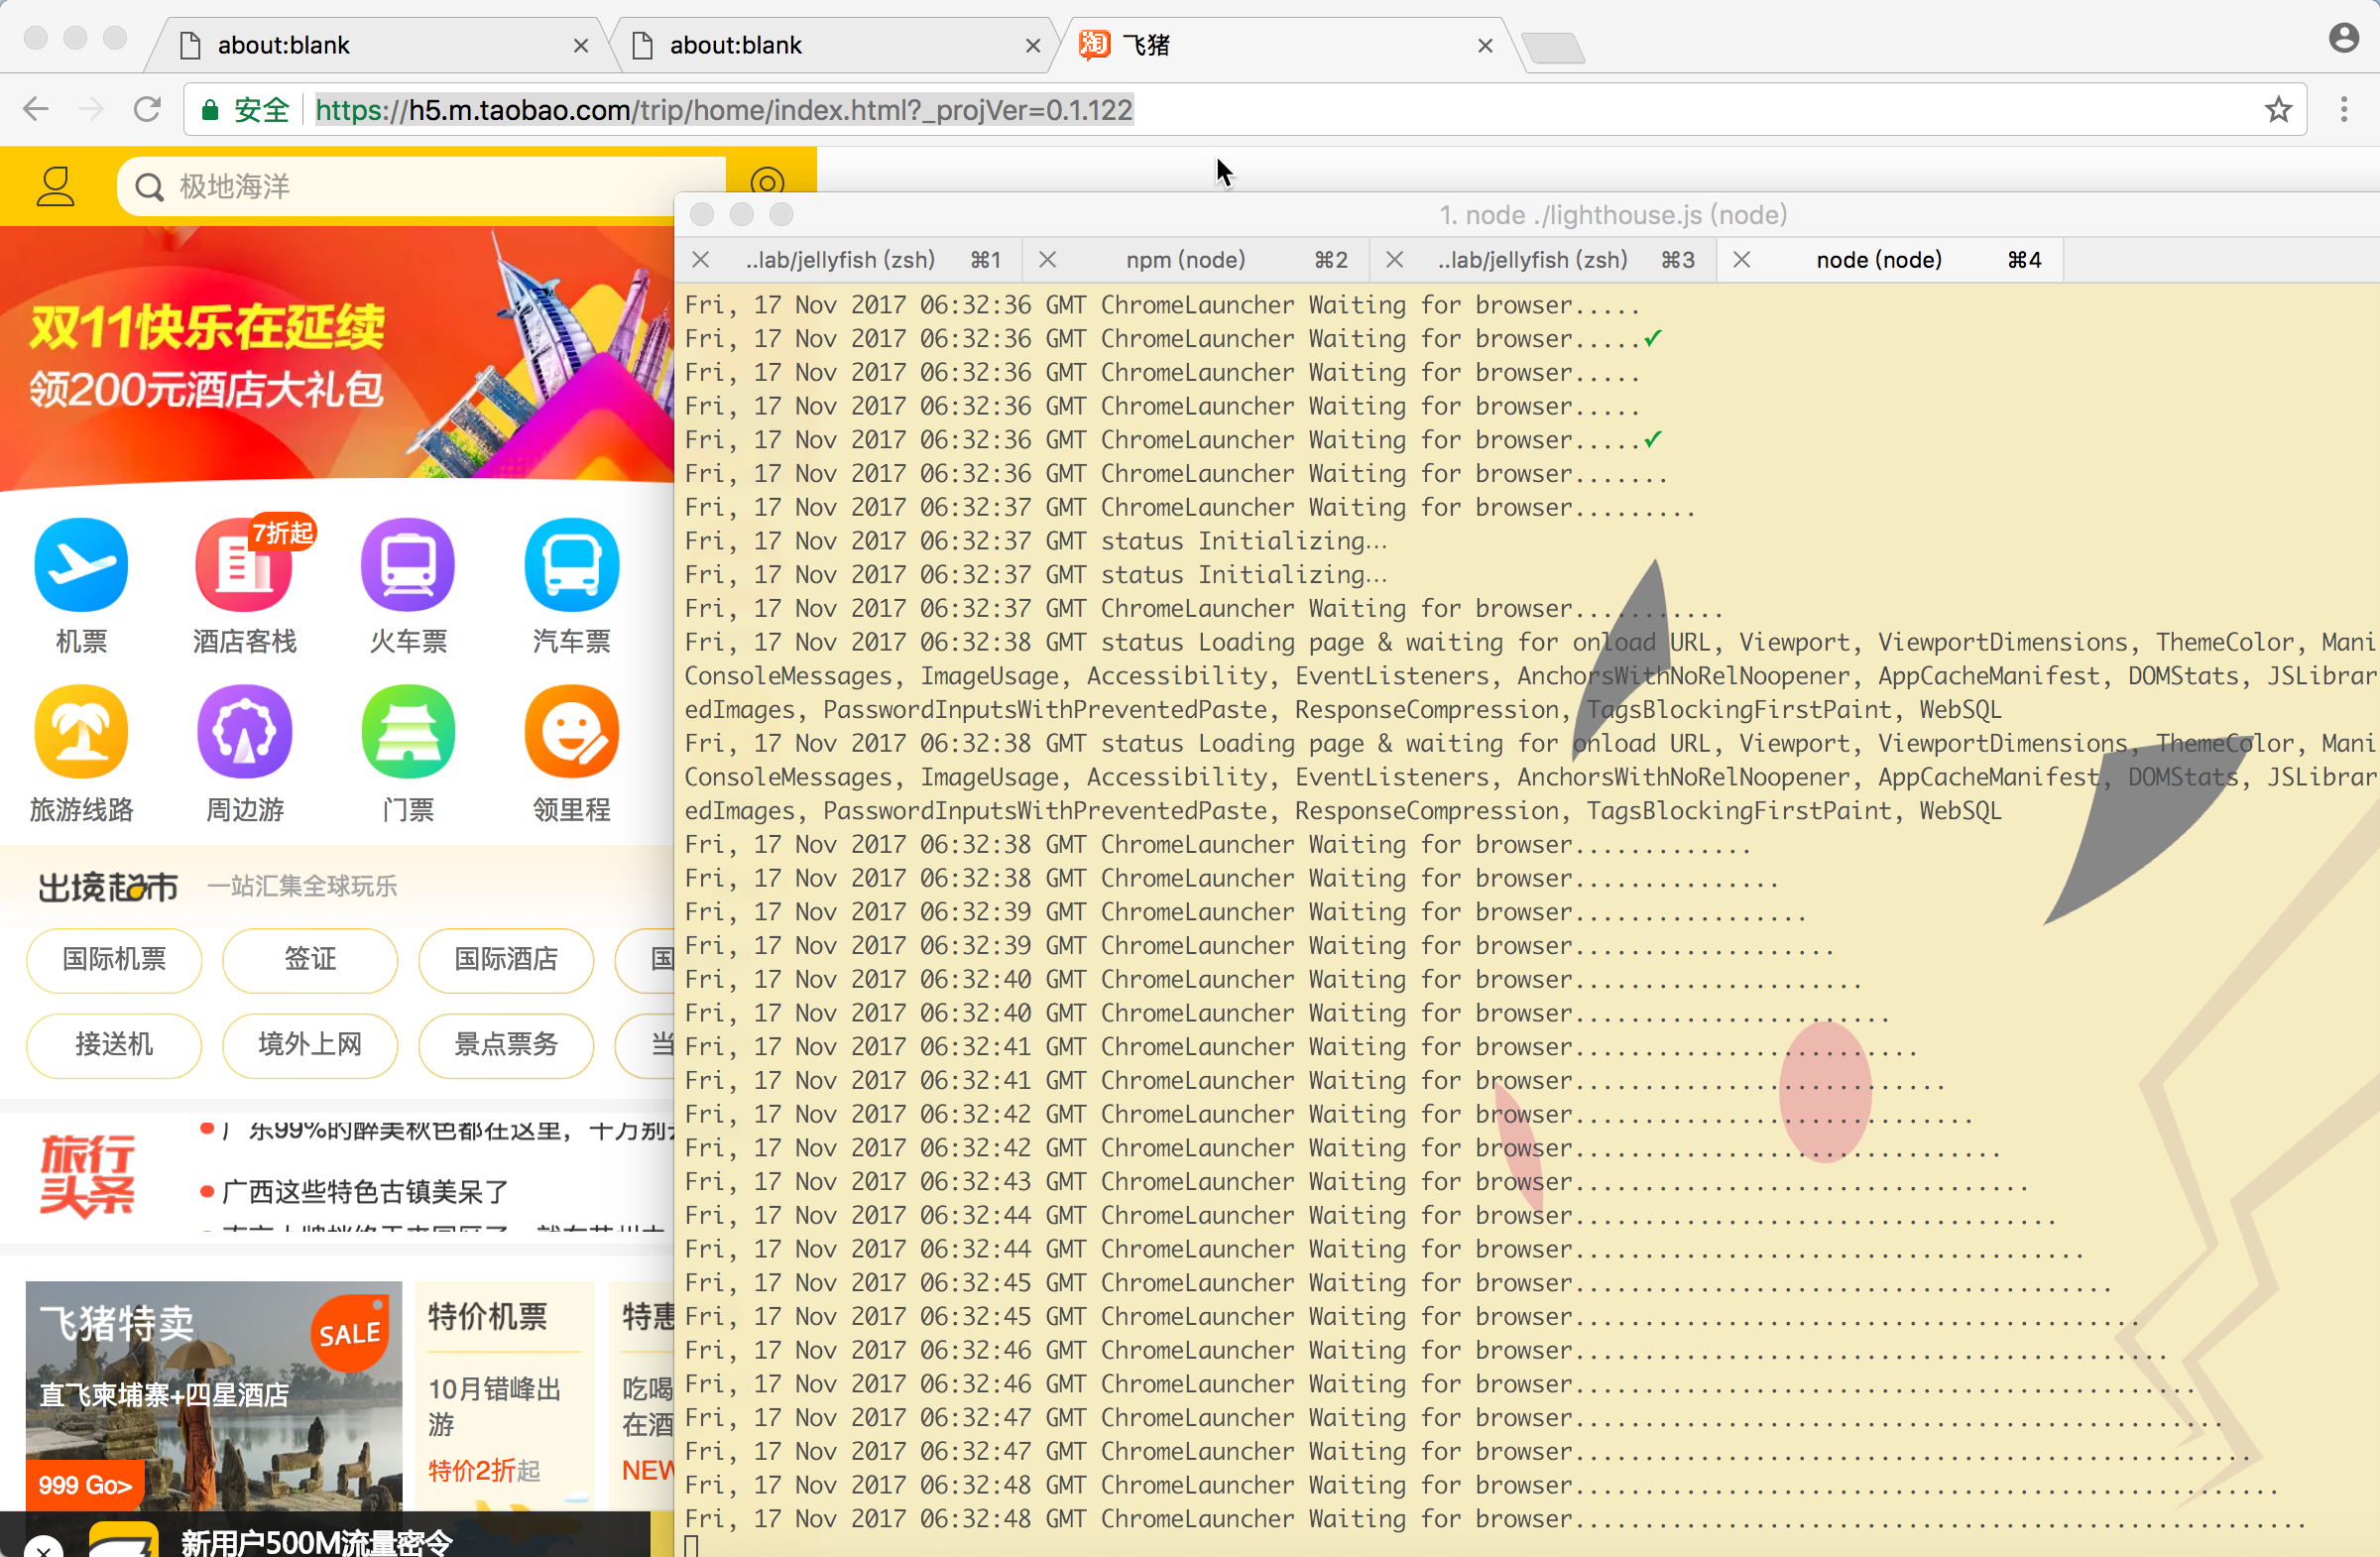The width and height of the screenshot is (2380, 1557).
Task: Open the 广西这些特色古镇美呆了 headline
Action: tap(366, 1192)
